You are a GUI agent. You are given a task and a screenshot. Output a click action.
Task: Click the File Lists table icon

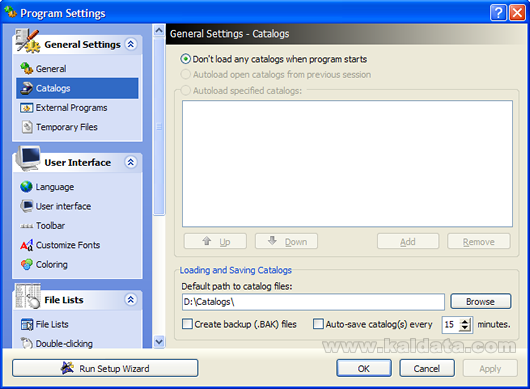coord(27,324)
